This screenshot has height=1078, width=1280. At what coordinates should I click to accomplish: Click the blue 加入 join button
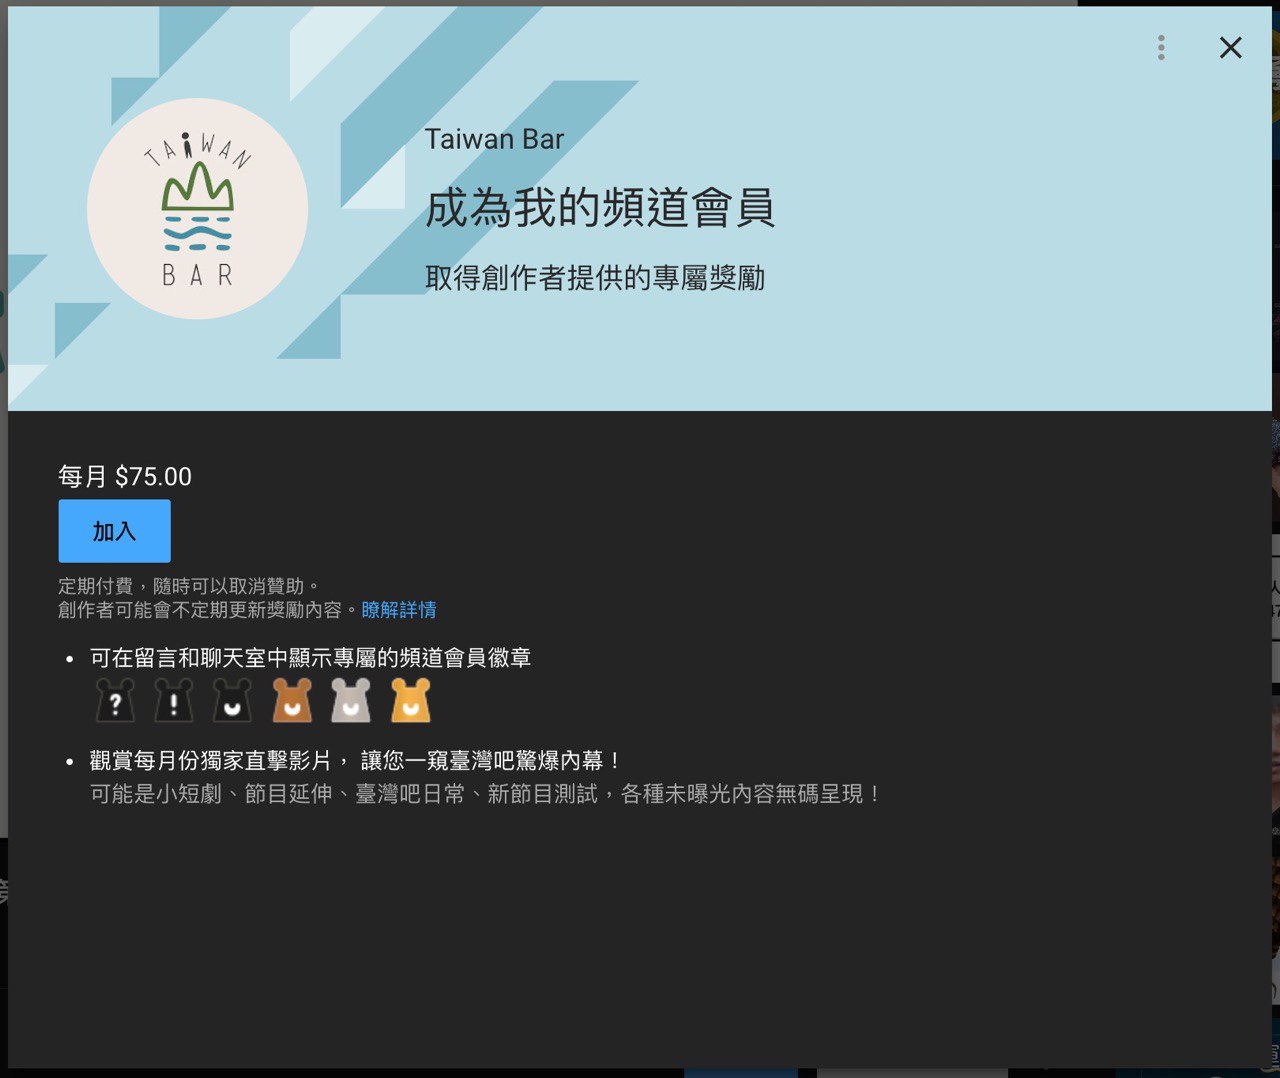click(114, 531)
